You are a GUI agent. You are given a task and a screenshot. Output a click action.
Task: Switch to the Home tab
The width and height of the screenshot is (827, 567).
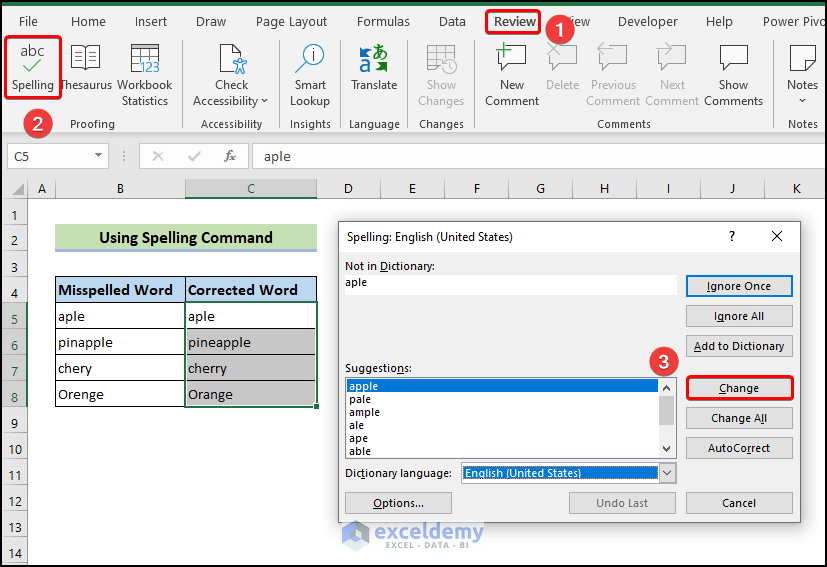point(88,22)
